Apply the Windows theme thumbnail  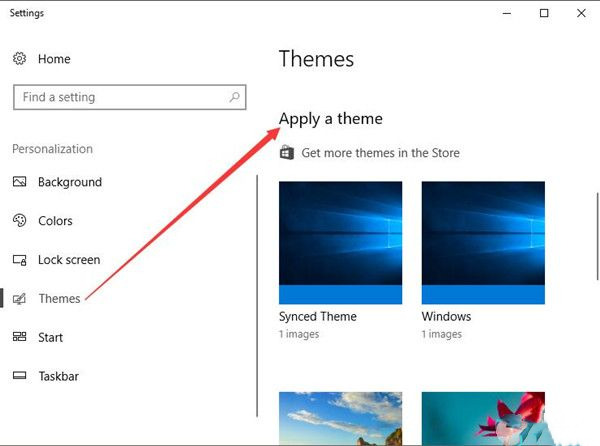point(483,243)
